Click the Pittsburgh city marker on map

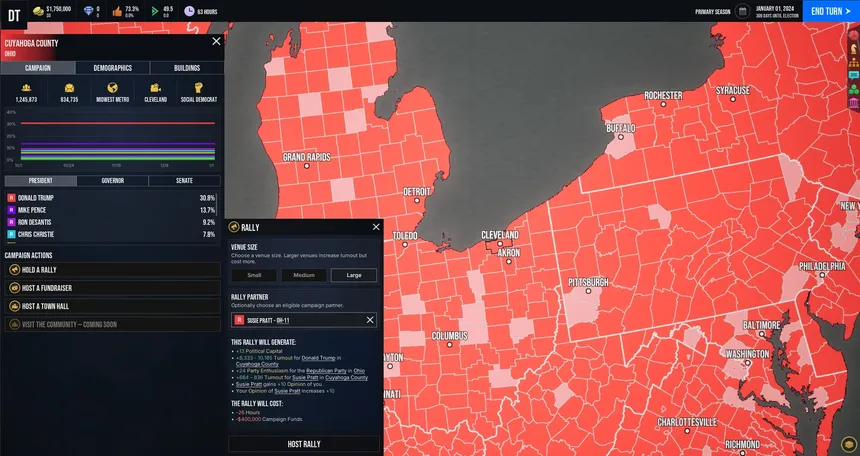[589, 291]
